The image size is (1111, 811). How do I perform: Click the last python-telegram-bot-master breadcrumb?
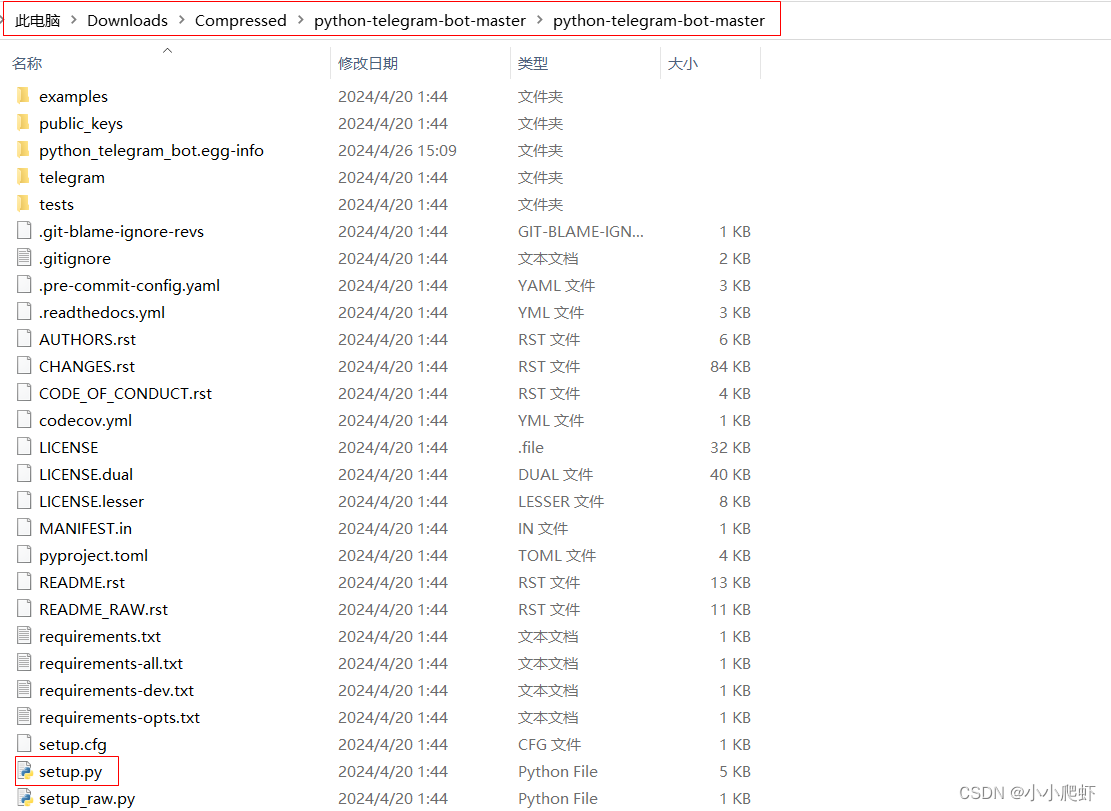click(659, 21)
